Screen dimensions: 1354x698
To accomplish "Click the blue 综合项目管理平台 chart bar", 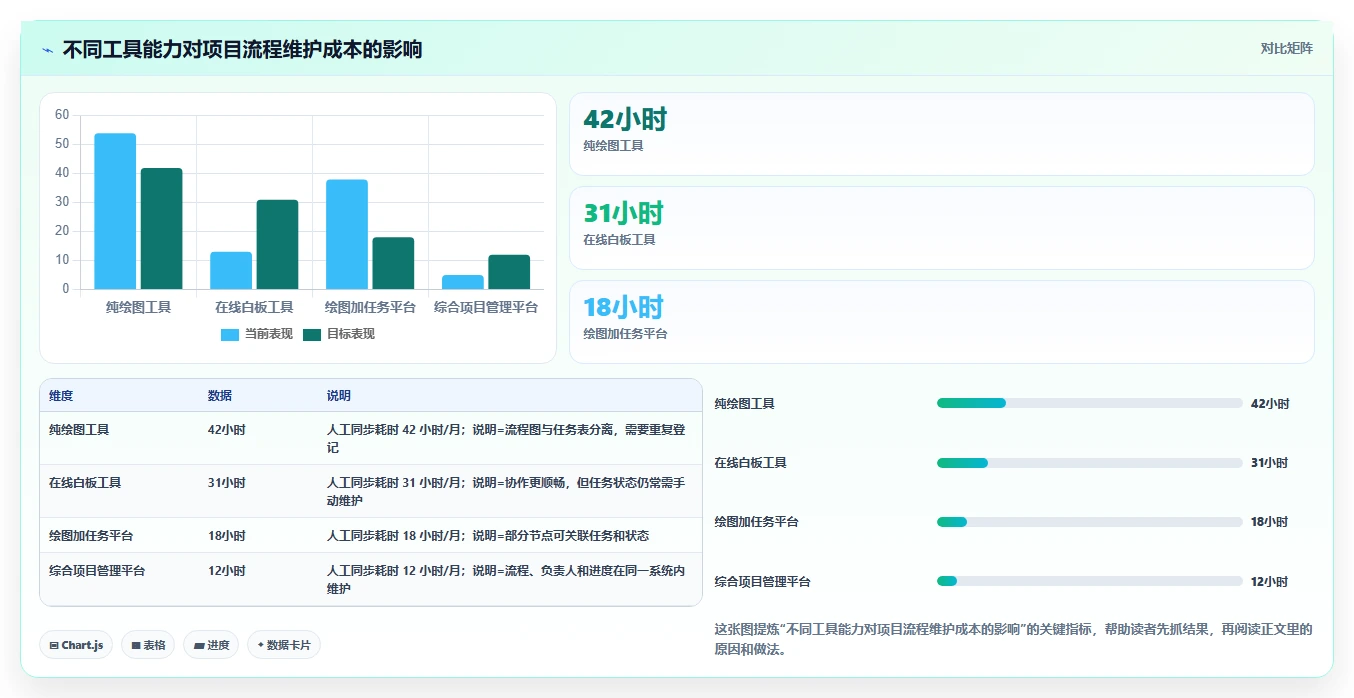I will pos(463,282).
